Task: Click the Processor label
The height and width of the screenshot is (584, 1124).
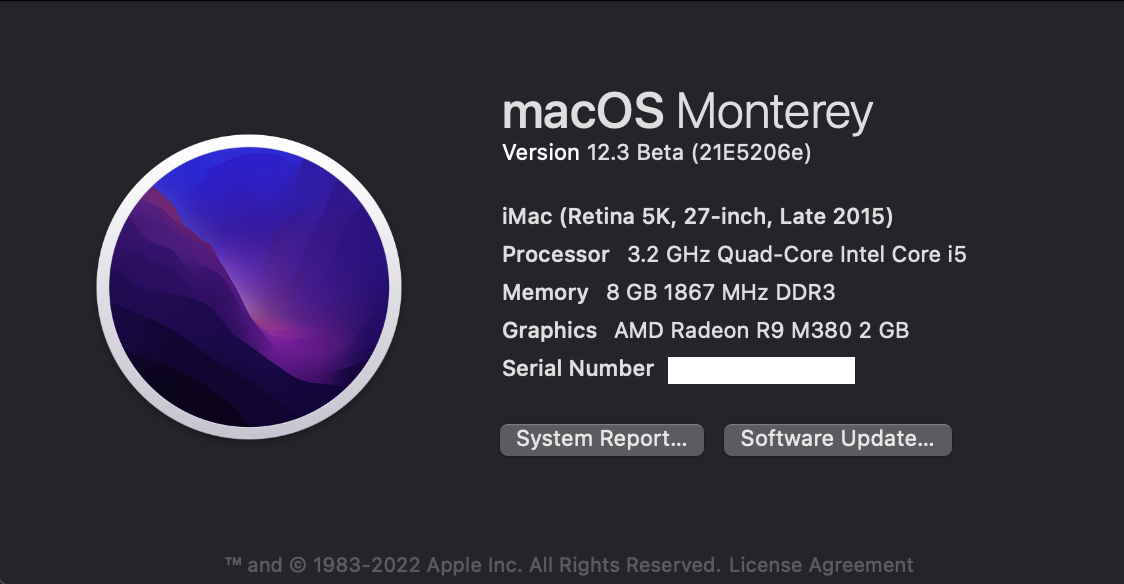Action: [555, 254]
